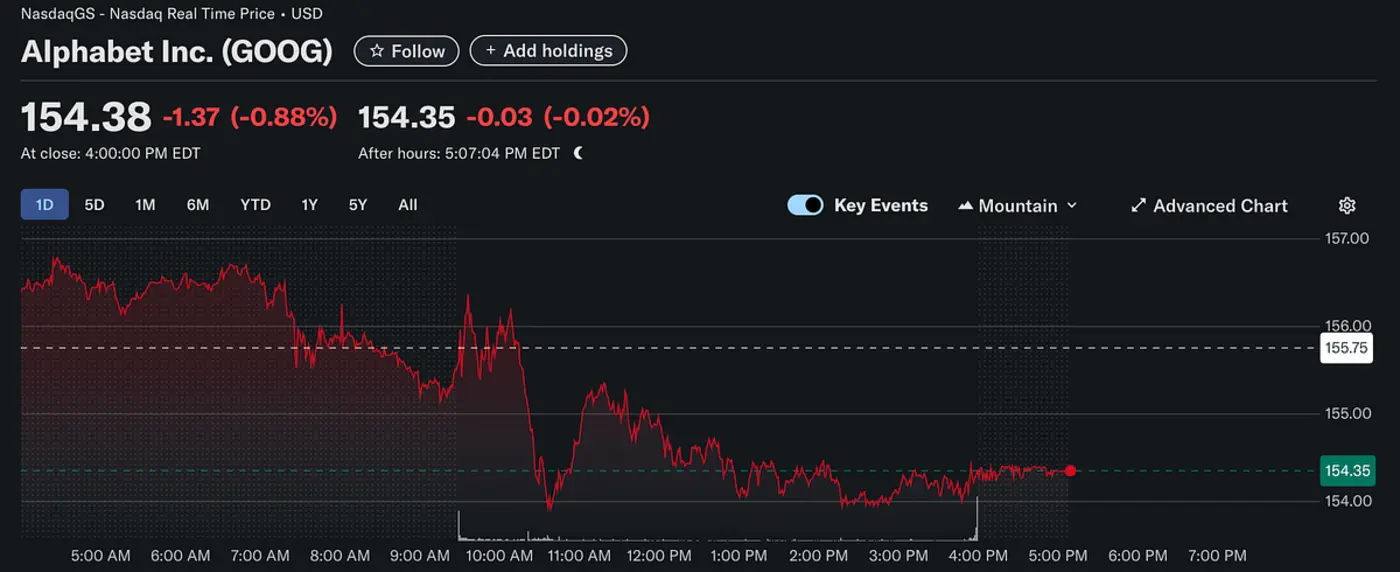Click the 6:00 PM time axis label
The height and width of the screenshot is (572, 1400).
pos(1138,555)
